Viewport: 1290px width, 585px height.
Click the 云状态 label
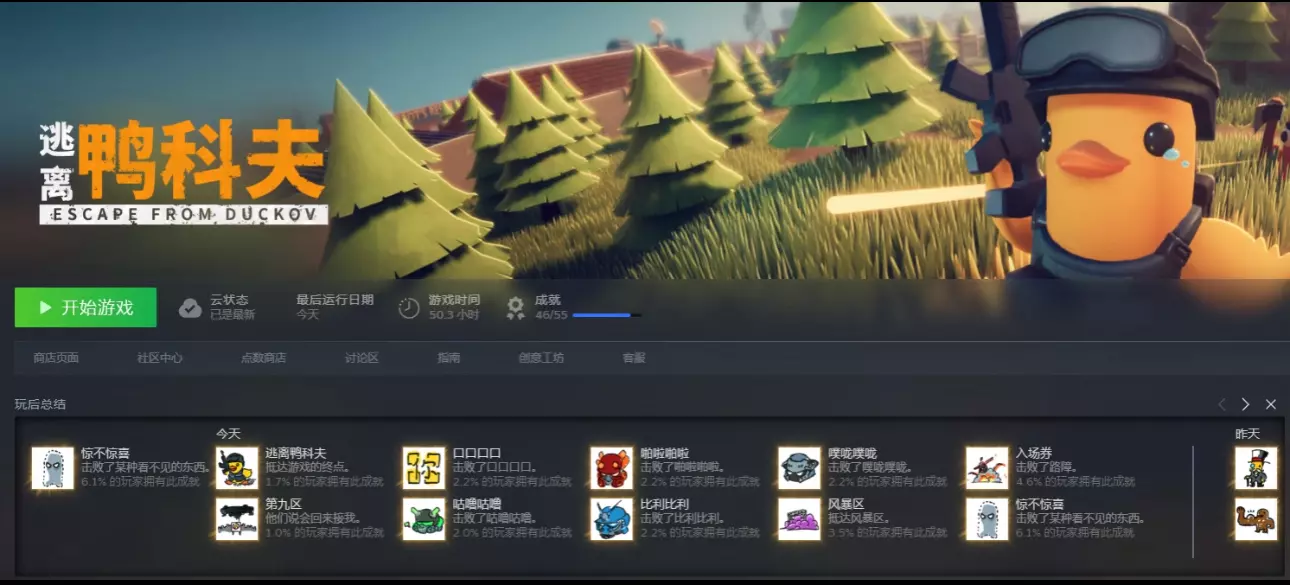point(229,300)
